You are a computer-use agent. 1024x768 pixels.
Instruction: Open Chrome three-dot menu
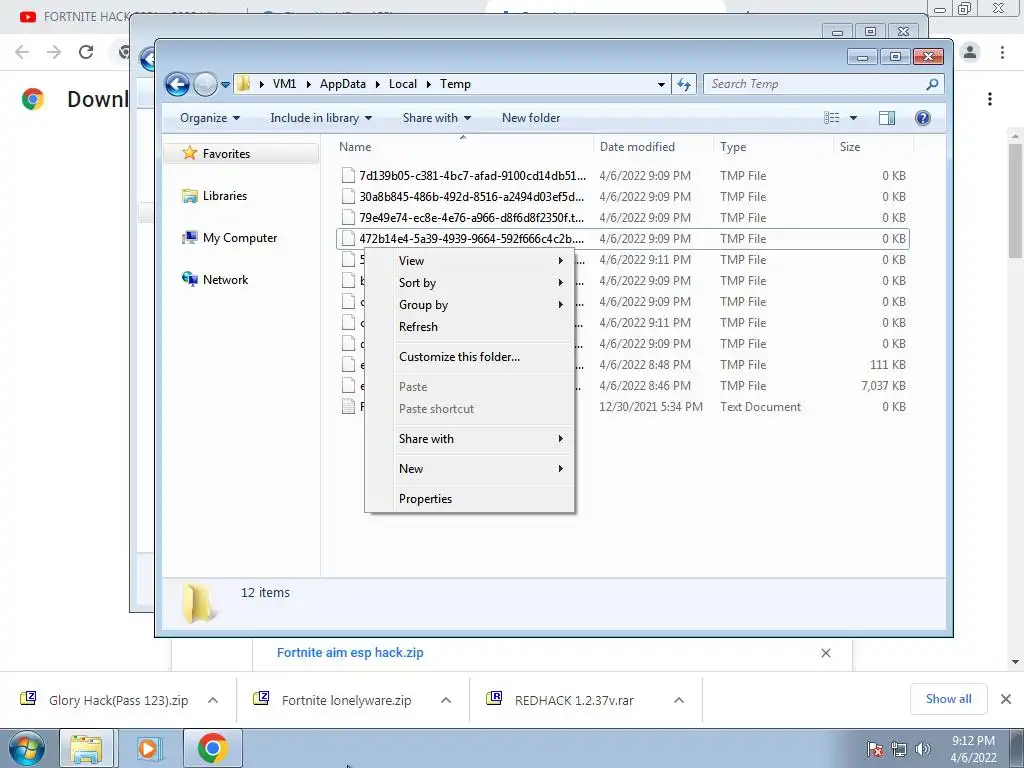click(x=1002, y=52)
